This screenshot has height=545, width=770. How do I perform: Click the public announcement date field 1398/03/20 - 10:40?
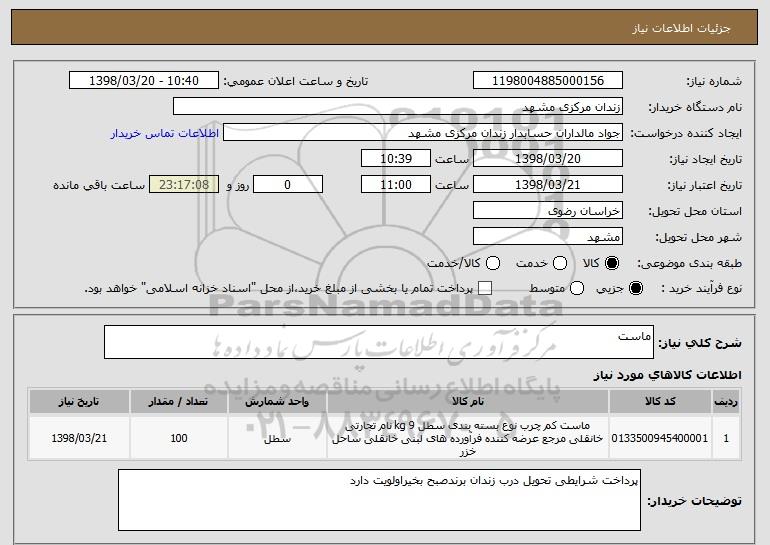pyautogui.click(x=144, y=81)
